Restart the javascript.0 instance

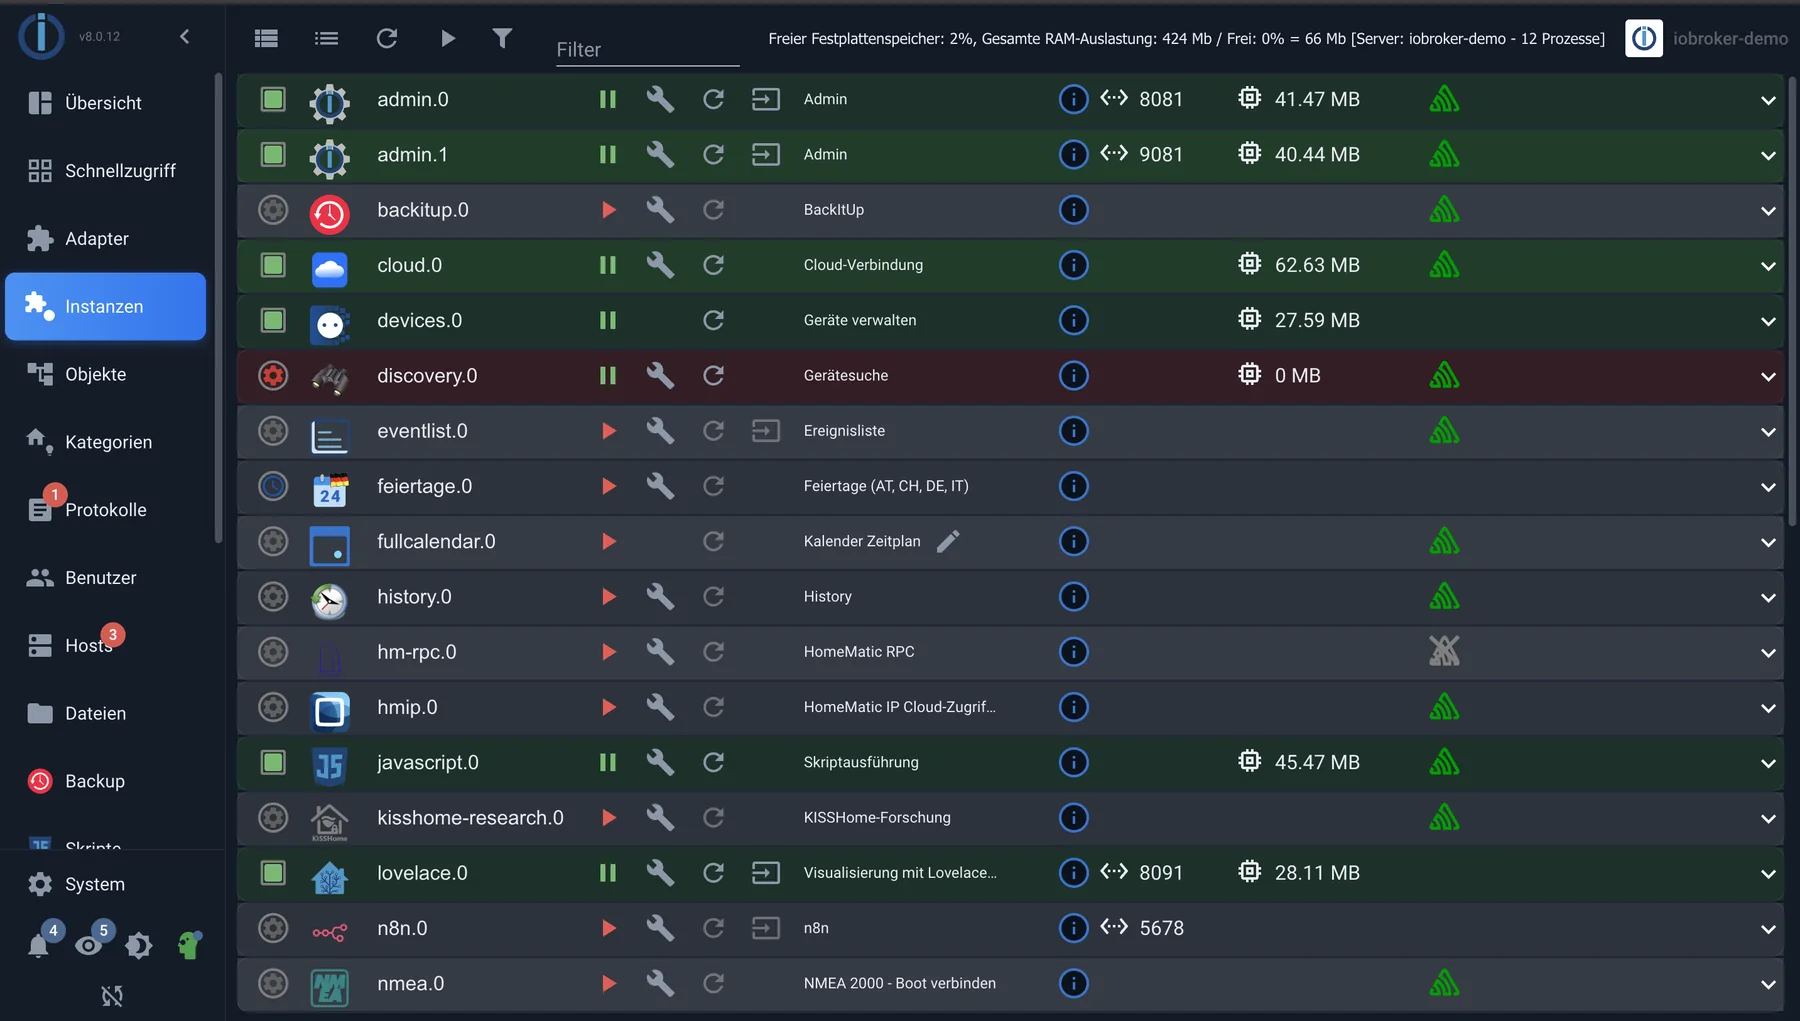pyautogui.click(x=713, y=762)
